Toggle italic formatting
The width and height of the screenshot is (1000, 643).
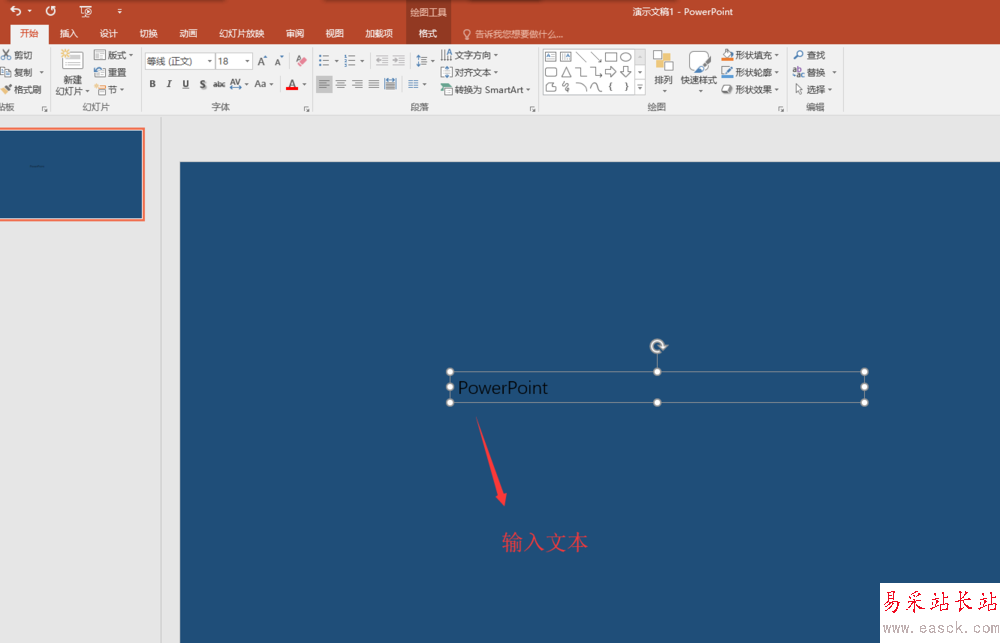point(169,84)
